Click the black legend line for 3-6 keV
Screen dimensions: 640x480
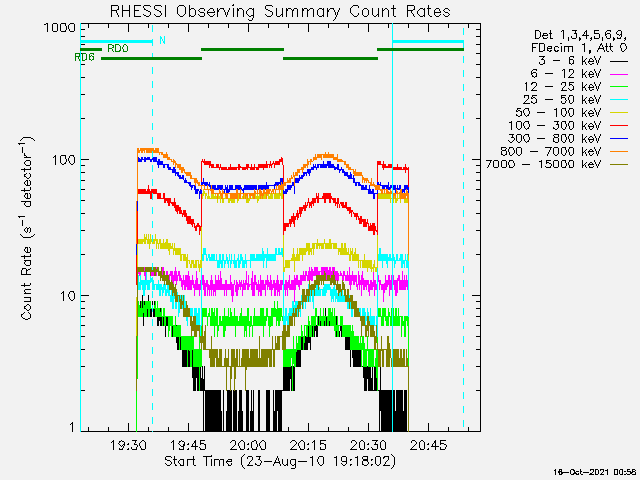point(619,61)
